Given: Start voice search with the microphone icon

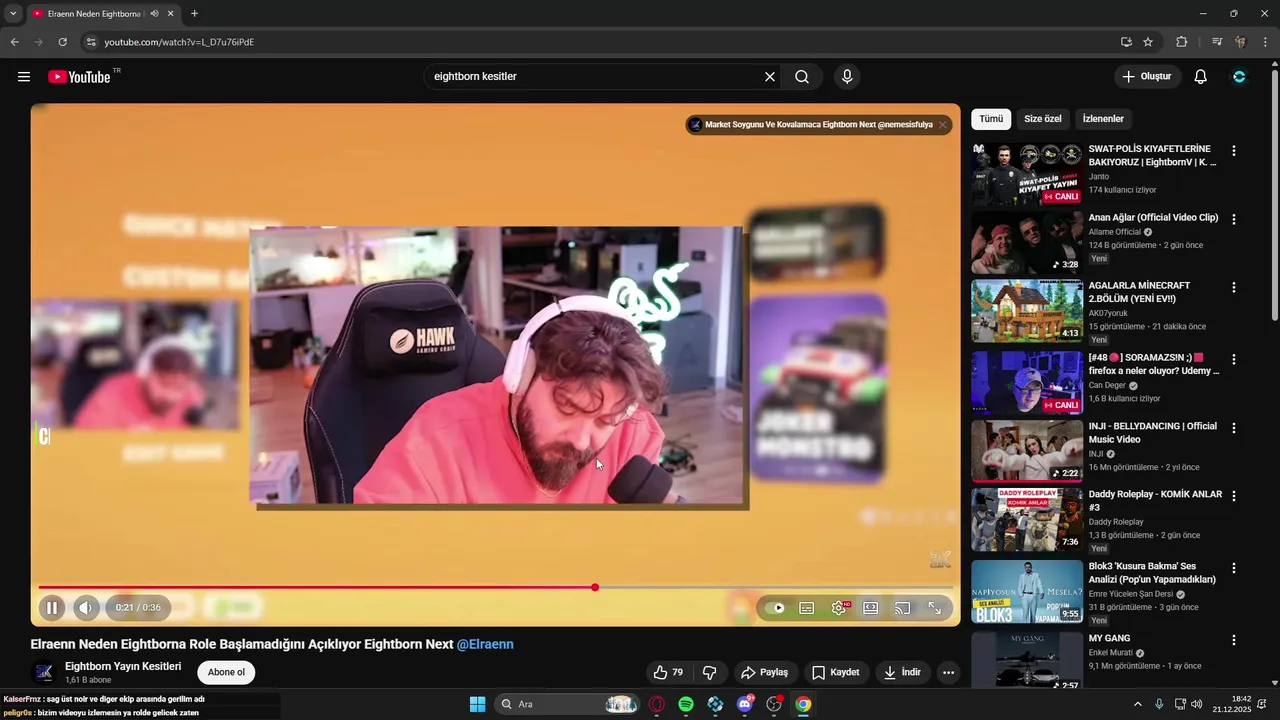Looking at the screenshot, I should point(847,77).
